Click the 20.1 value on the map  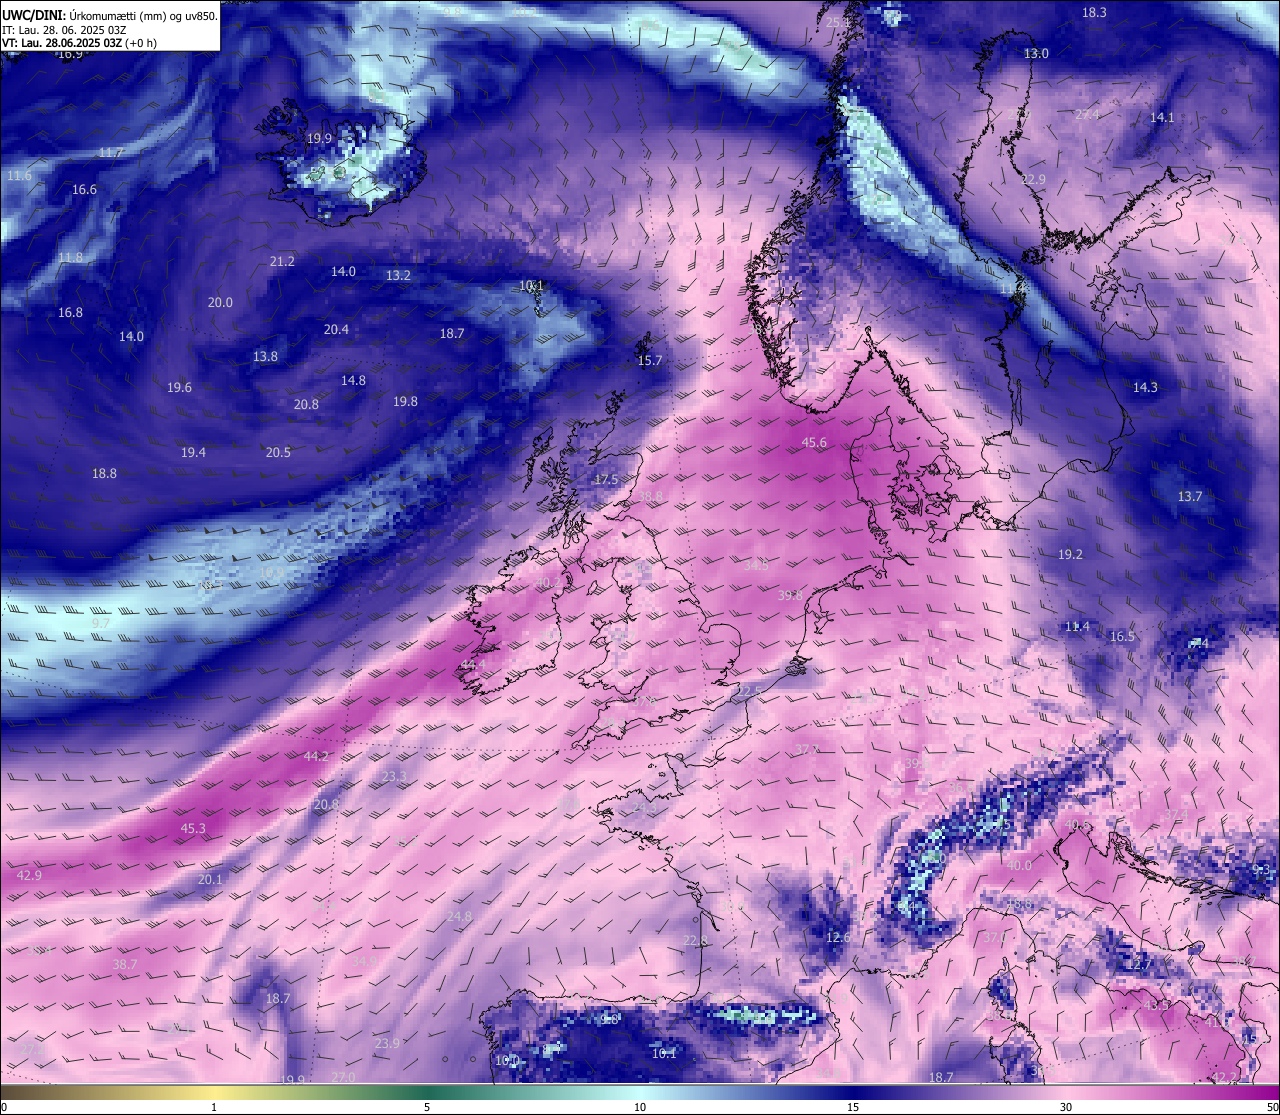[x=210, y=880]
